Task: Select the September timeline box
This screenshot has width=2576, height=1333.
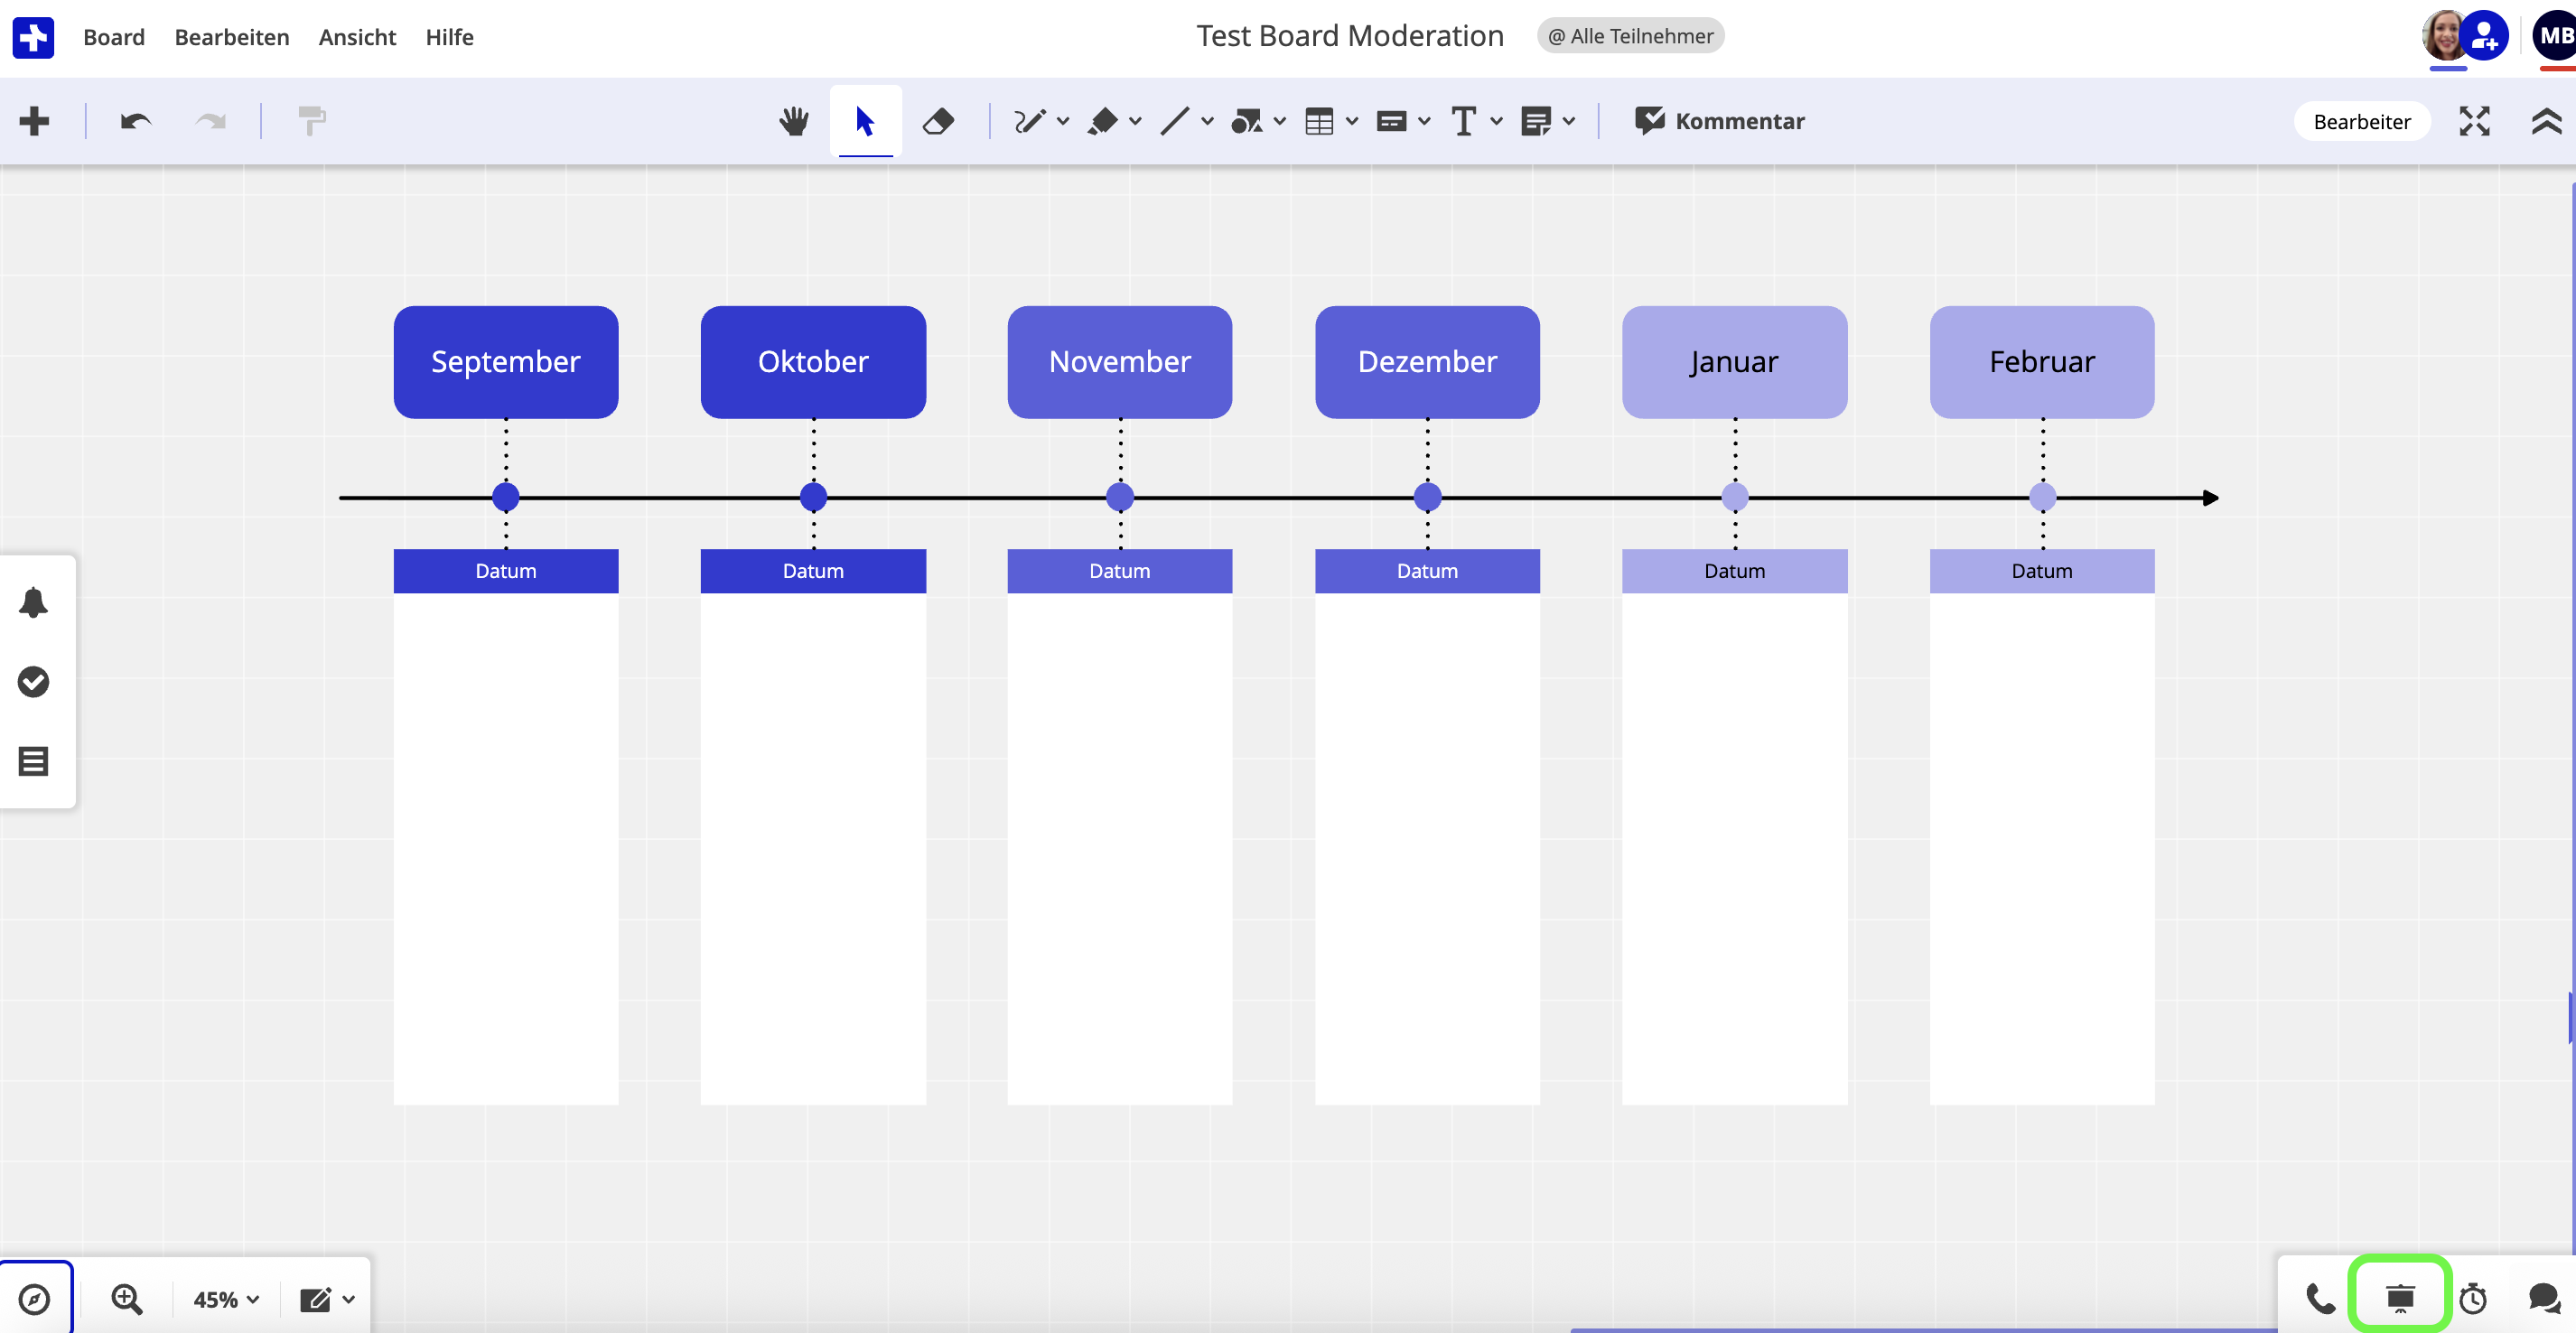Action: 505,361
